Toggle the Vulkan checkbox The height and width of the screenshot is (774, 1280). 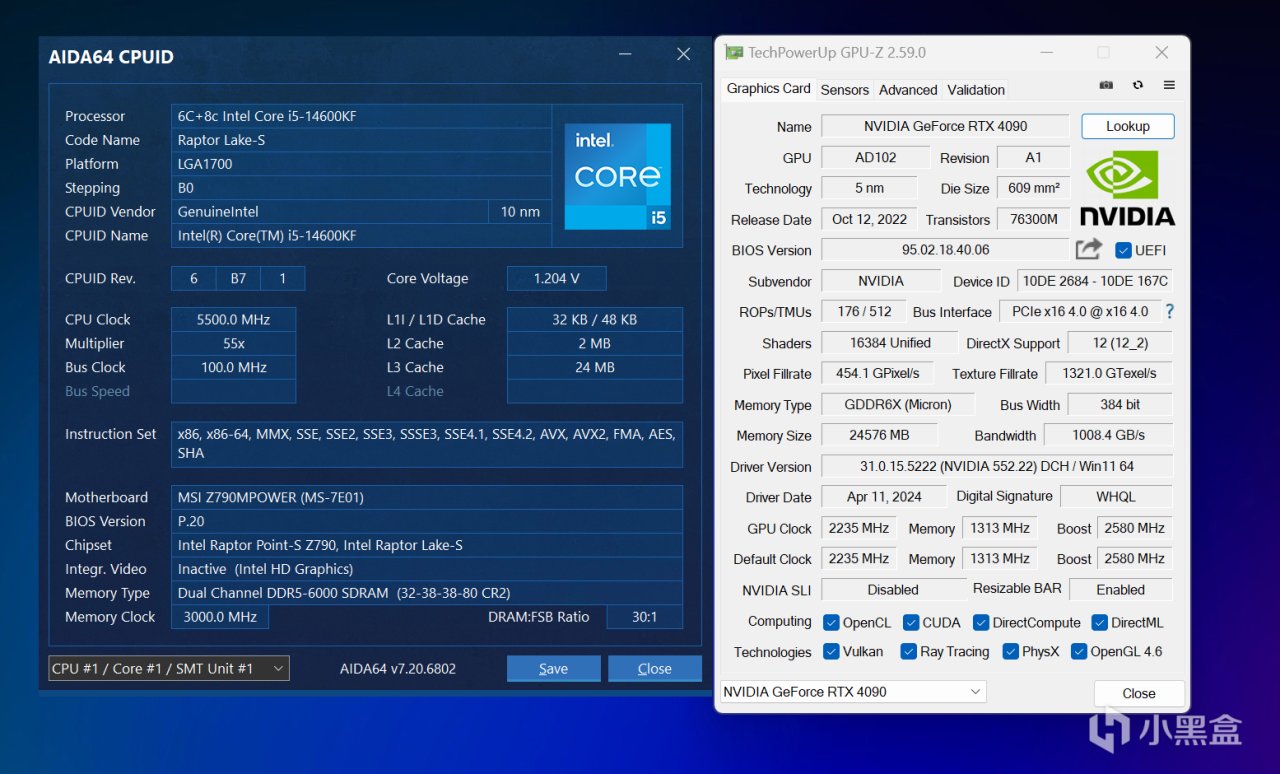[x=831, y=651]
